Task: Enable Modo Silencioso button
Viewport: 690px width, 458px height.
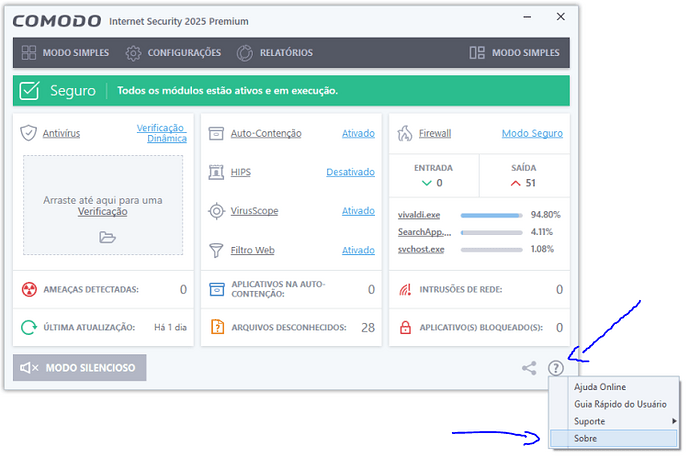Action: point(80,368)
